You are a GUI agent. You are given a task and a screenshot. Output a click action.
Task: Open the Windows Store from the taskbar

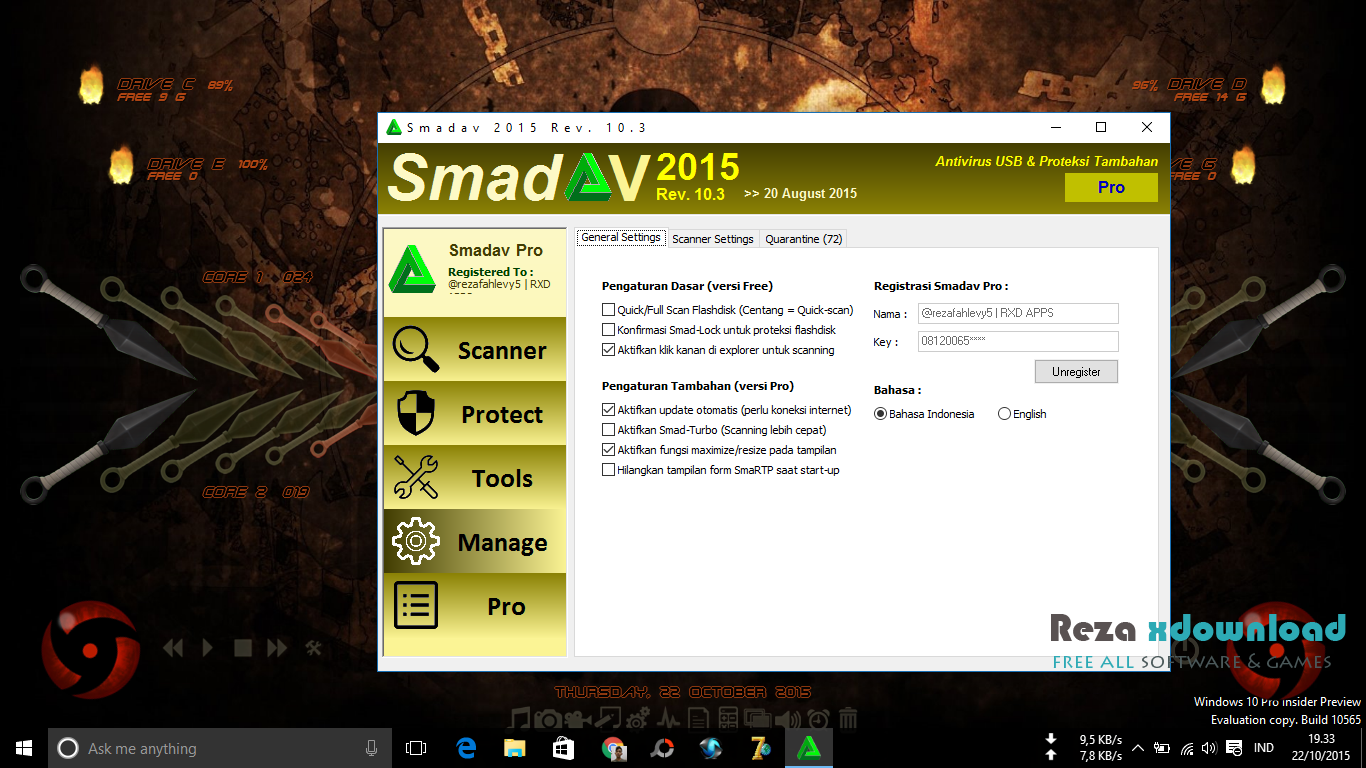click(x=563, y=748)
